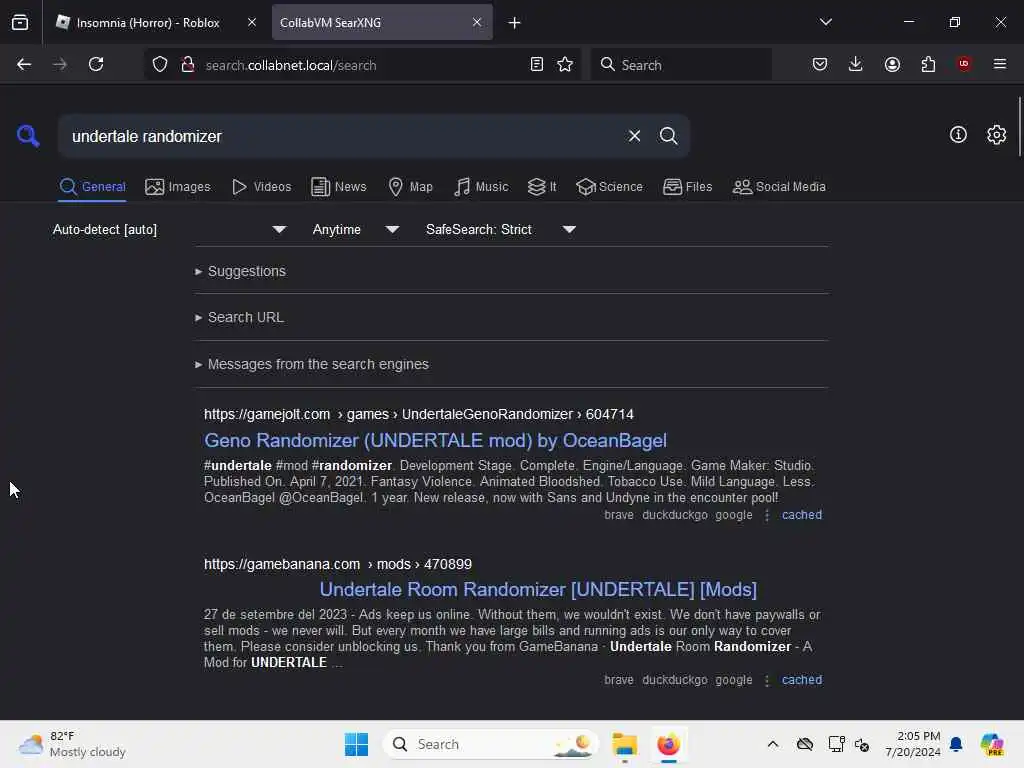Go back to the previous page
This screenshot has width=1024, height=768.
point(24,64)
